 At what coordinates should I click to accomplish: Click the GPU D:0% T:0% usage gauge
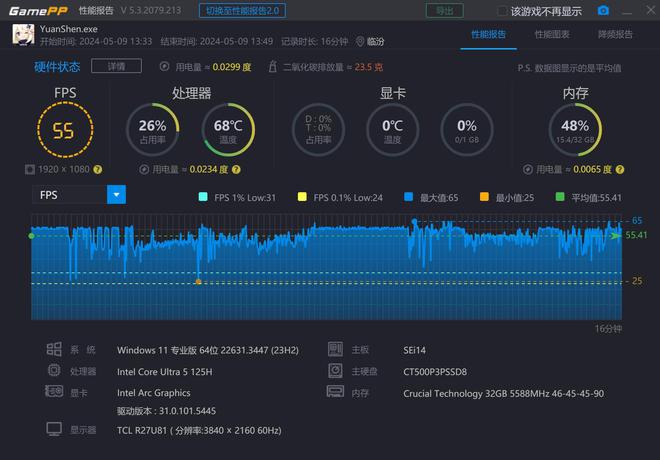[318, 130]
